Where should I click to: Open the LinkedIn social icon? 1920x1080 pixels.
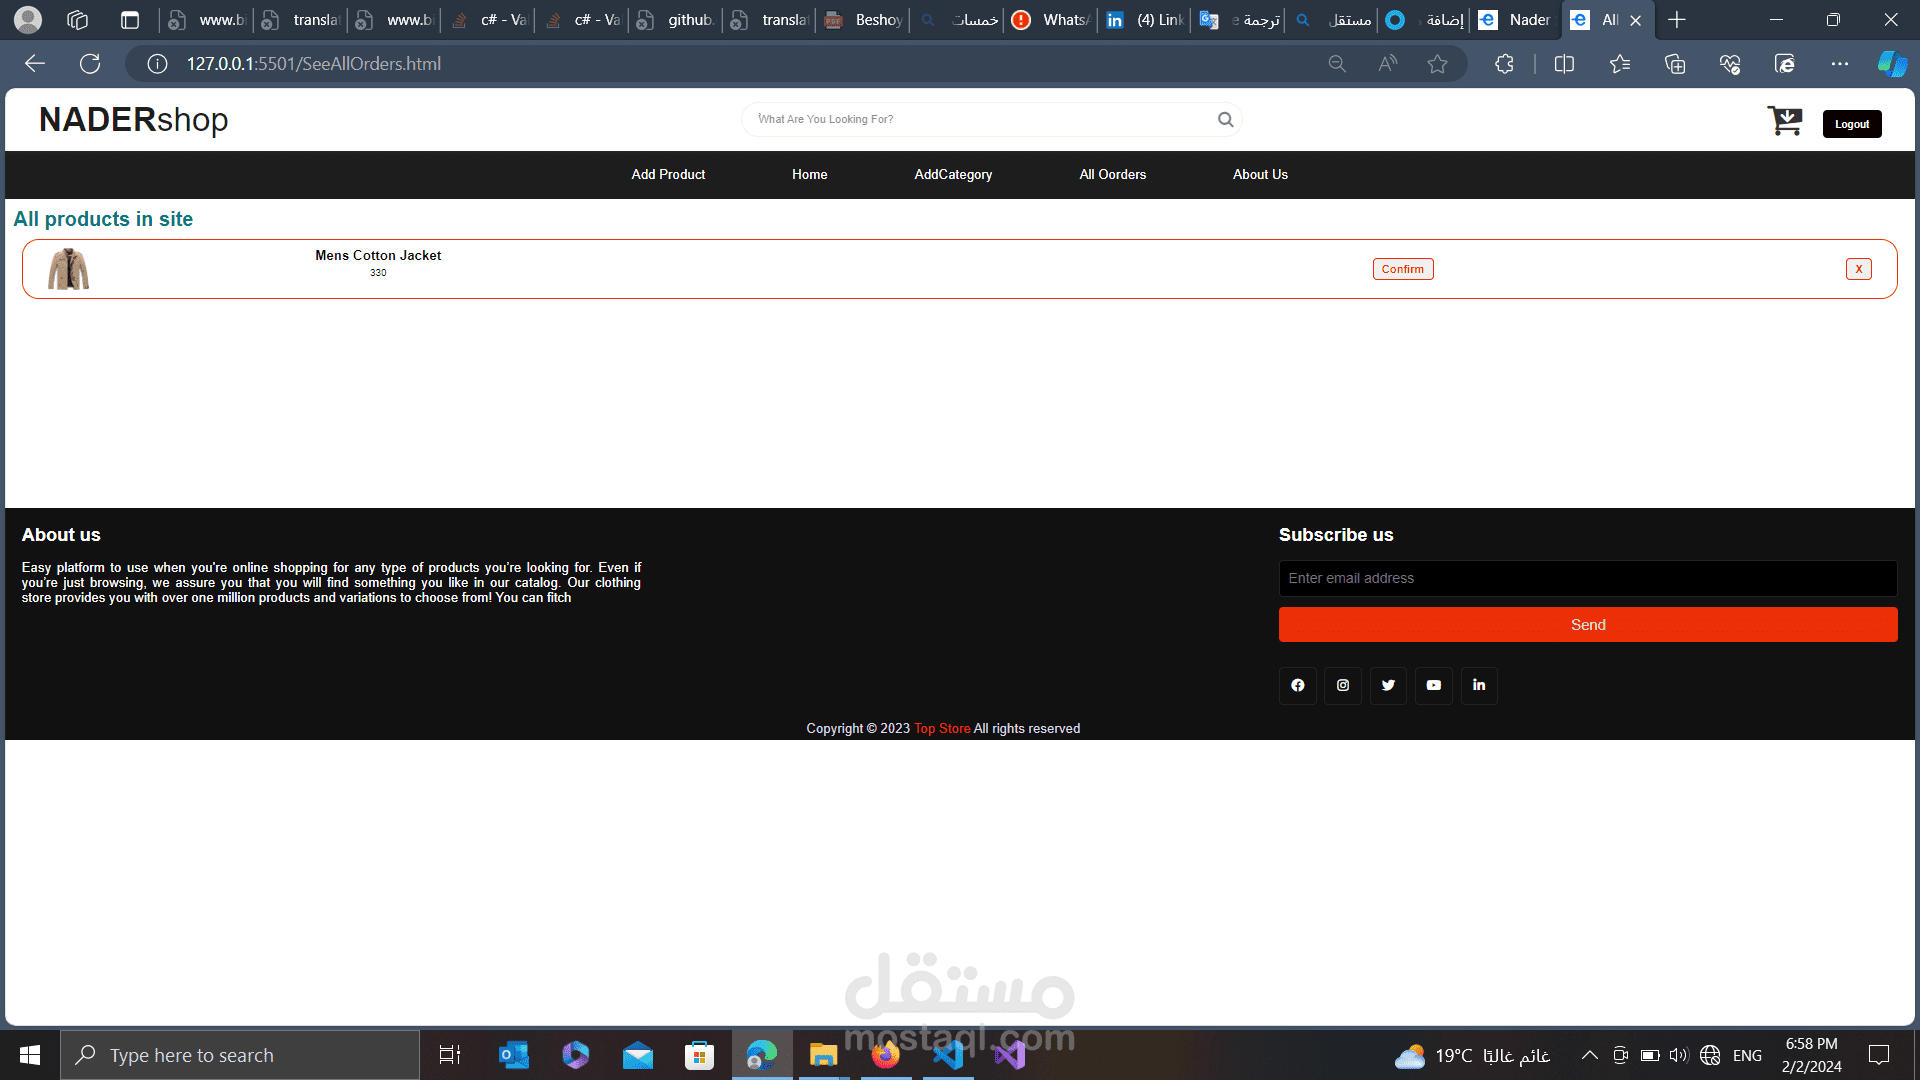pos(1479,686)
